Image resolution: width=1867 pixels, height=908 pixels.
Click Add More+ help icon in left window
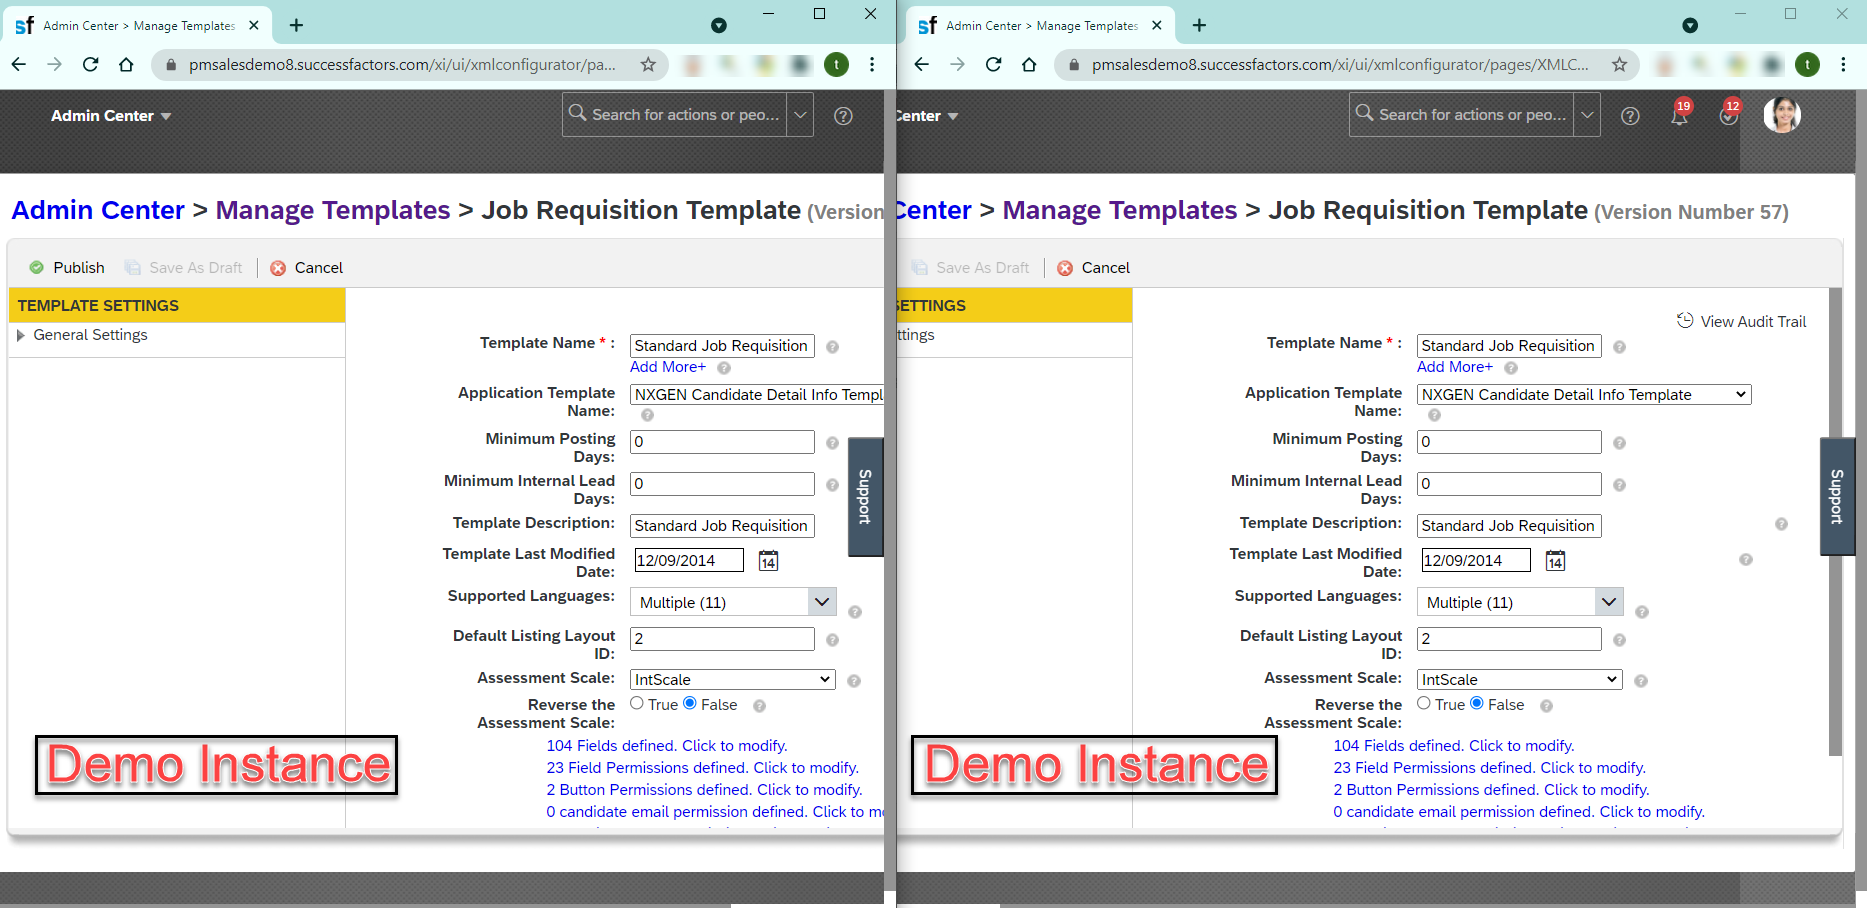(724, 368)
